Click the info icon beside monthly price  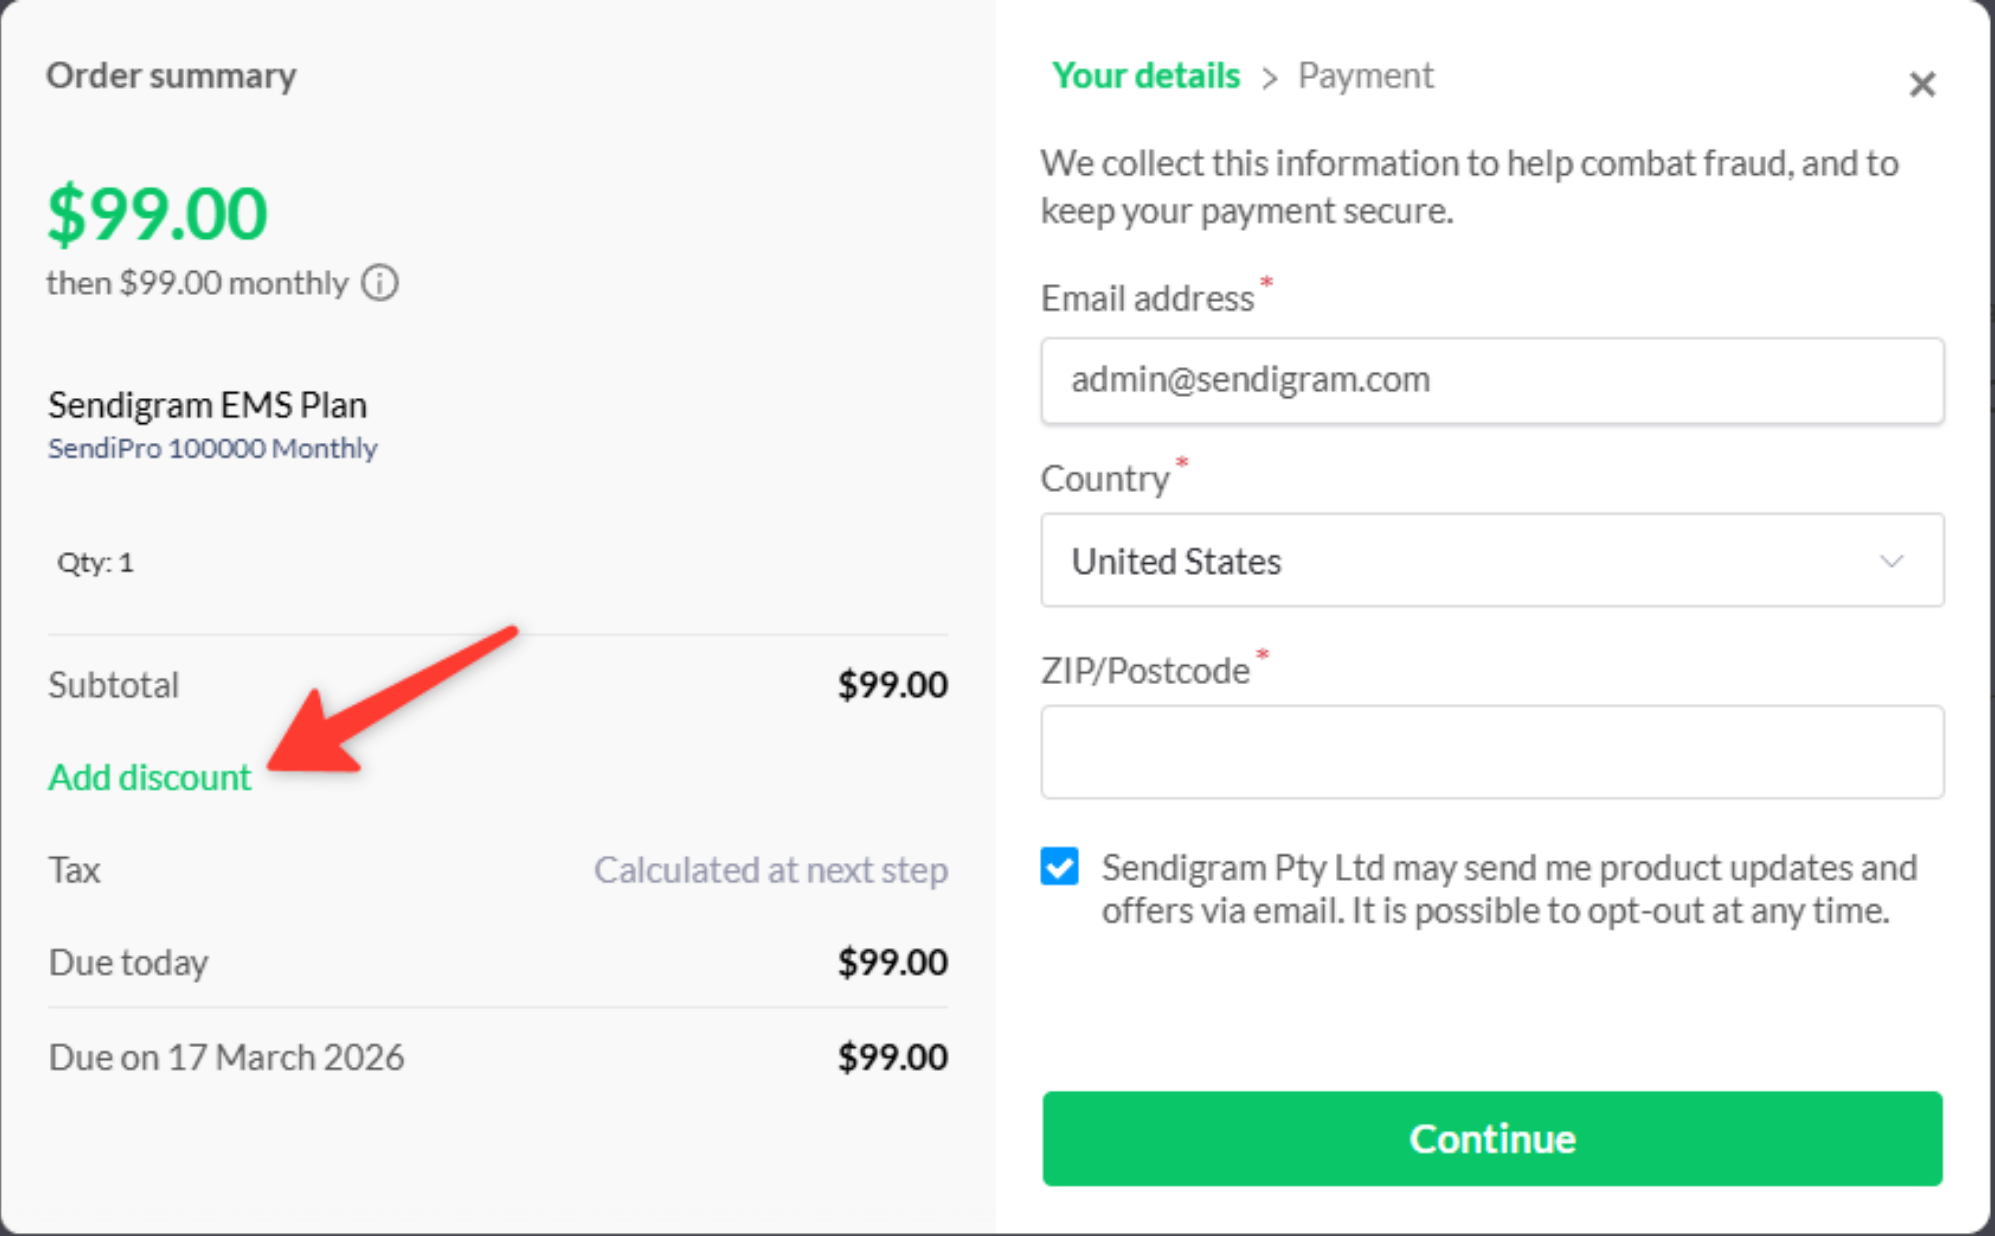pyautogui.click(x=380, y=283)
